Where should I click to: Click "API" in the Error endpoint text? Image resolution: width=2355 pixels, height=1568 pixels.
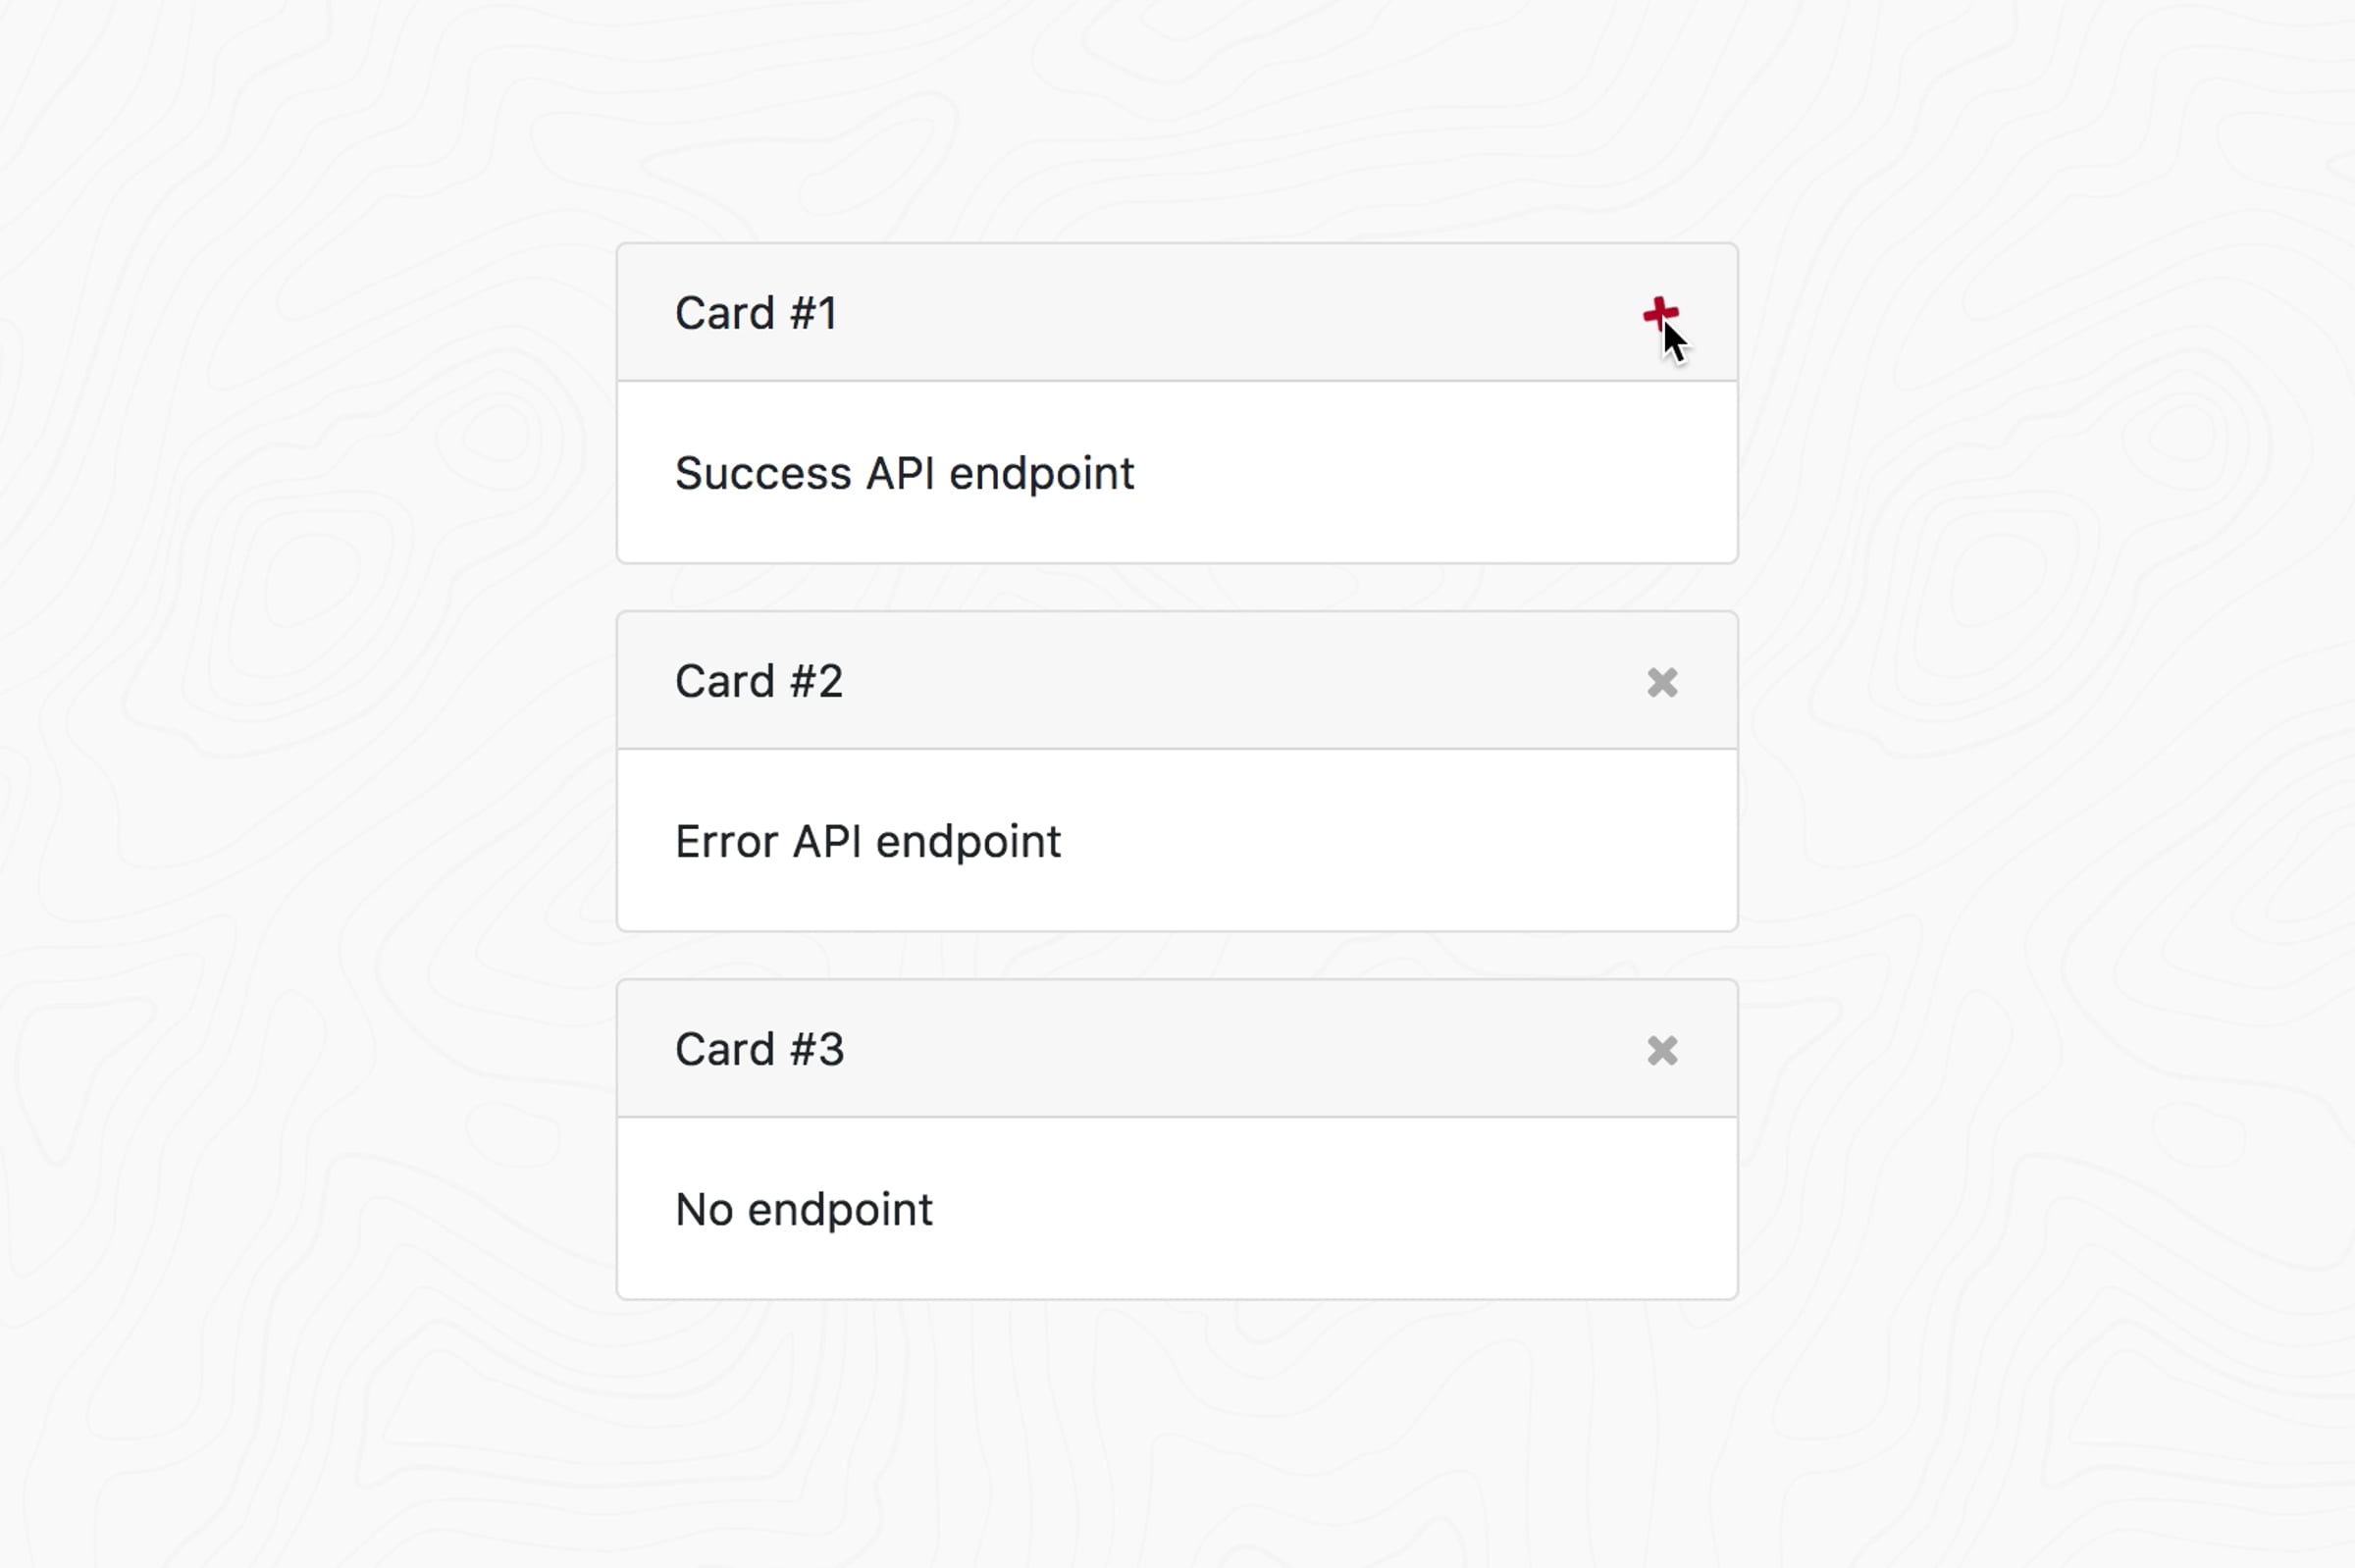pyautogui.click(x=827, y=842)
